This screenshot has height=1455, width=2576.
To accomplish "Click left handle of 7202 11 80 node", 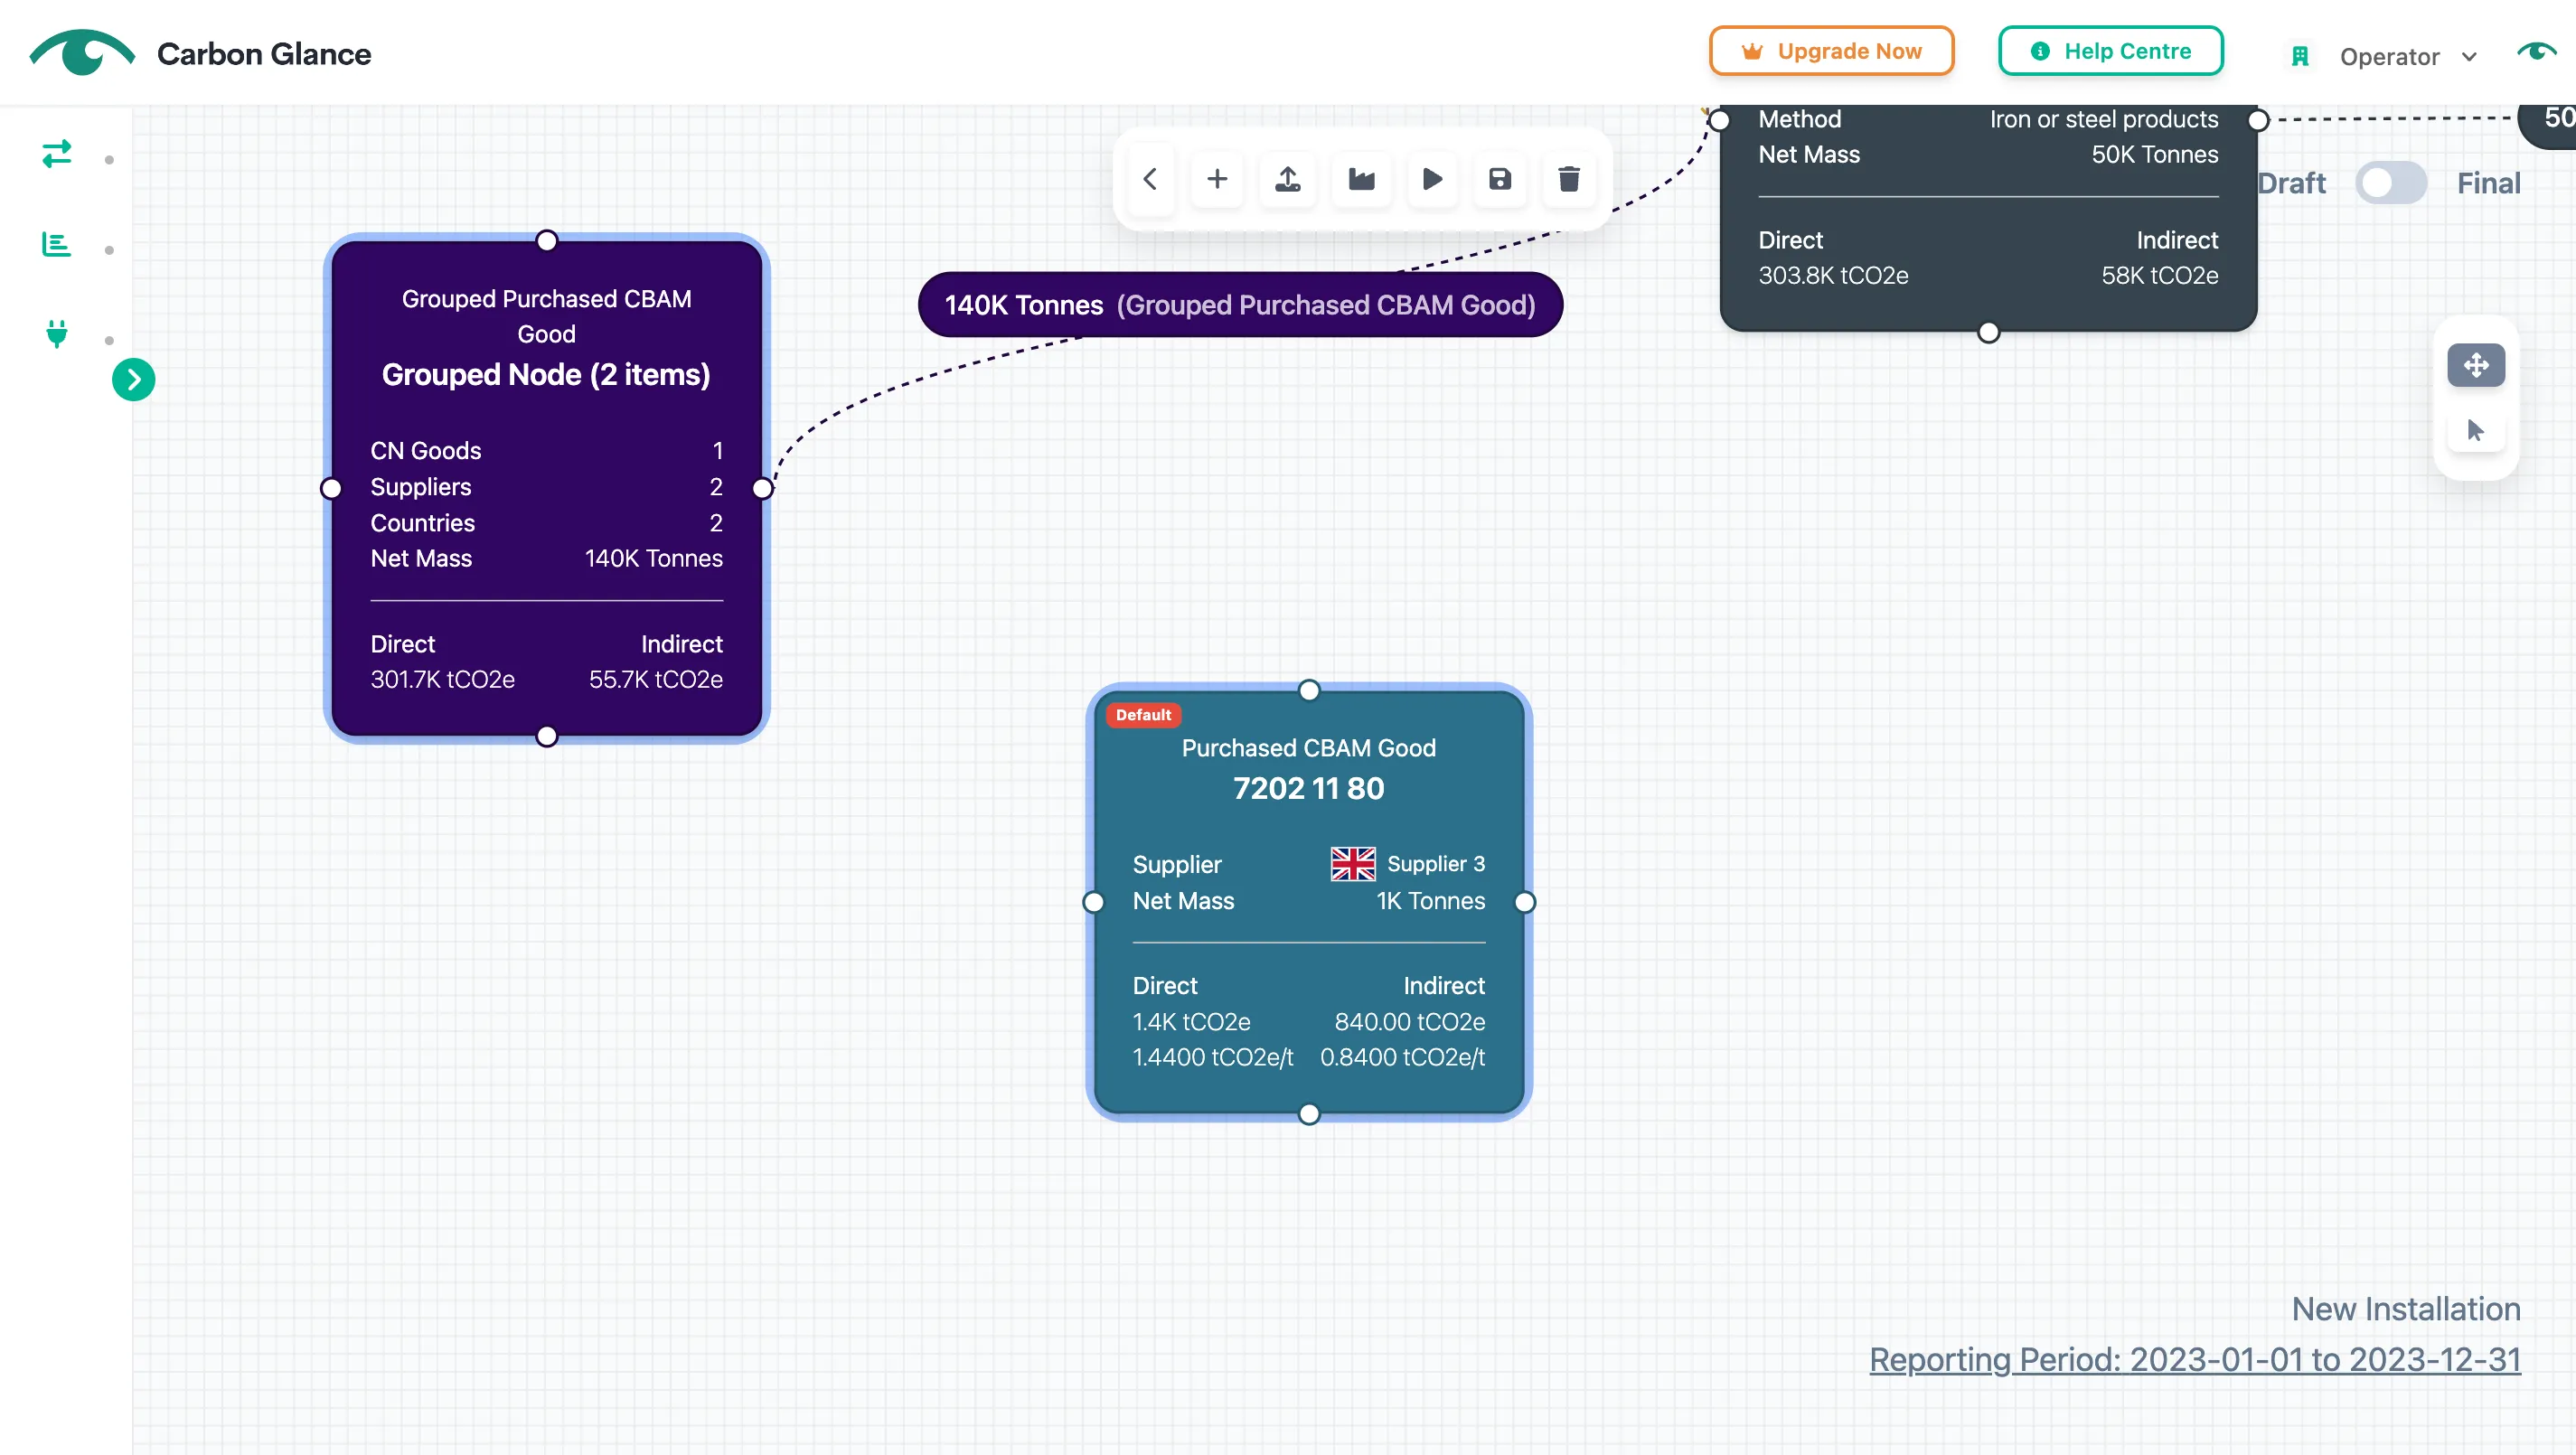I will (1094, 902).
